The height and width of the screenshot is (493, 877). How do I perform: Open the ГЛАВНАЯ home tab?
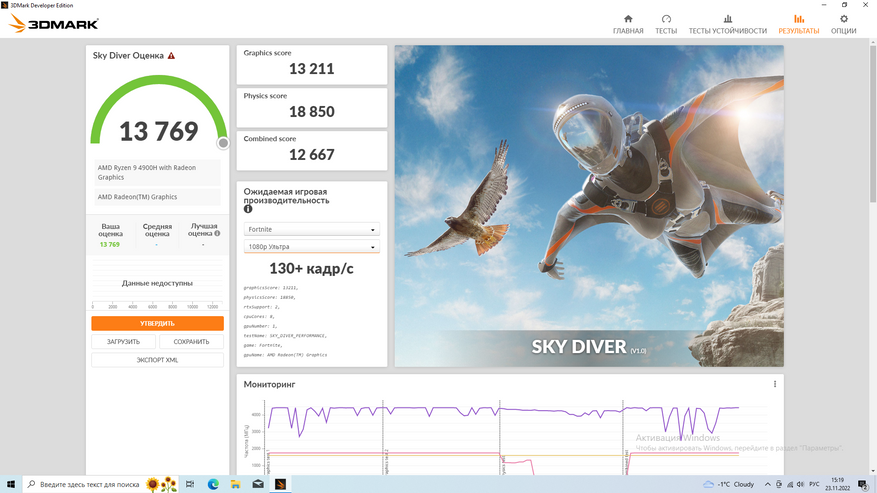pos(628,25)
